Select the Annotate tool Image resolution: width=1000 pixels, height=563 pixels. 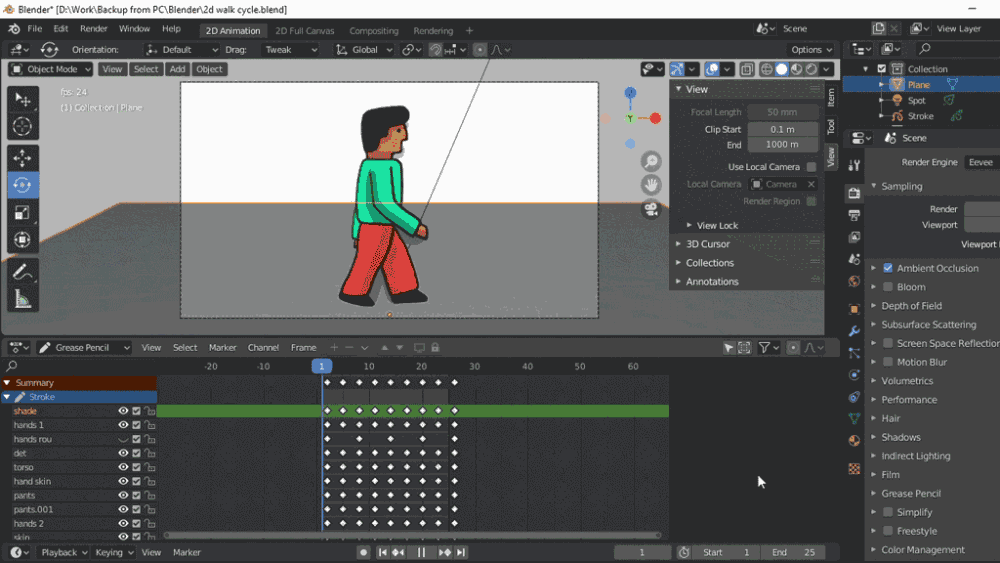[22, 272]
